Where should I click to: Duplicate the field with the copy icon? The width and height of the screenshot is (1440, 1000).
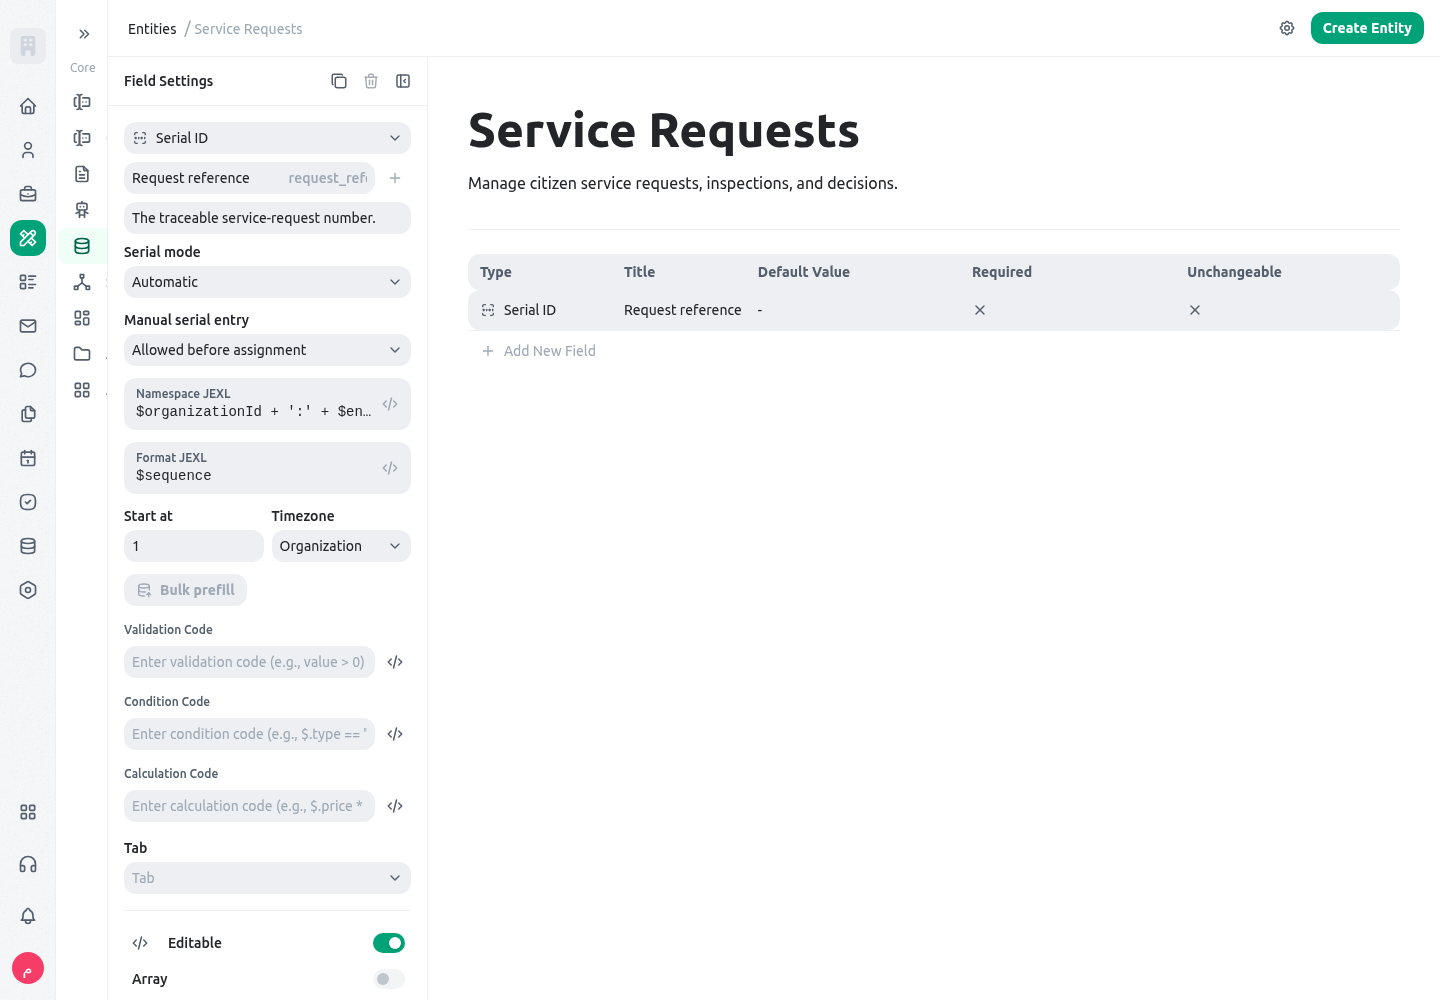339,81
